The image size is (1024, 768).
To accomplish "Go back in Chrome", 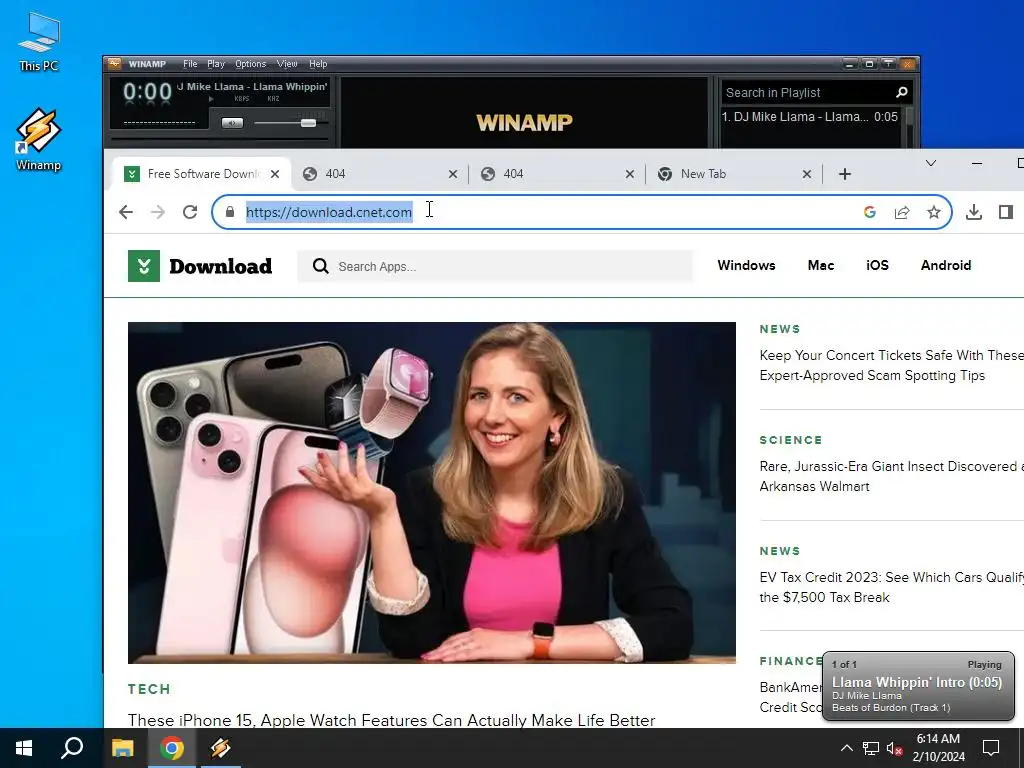I will pos(126,212).
